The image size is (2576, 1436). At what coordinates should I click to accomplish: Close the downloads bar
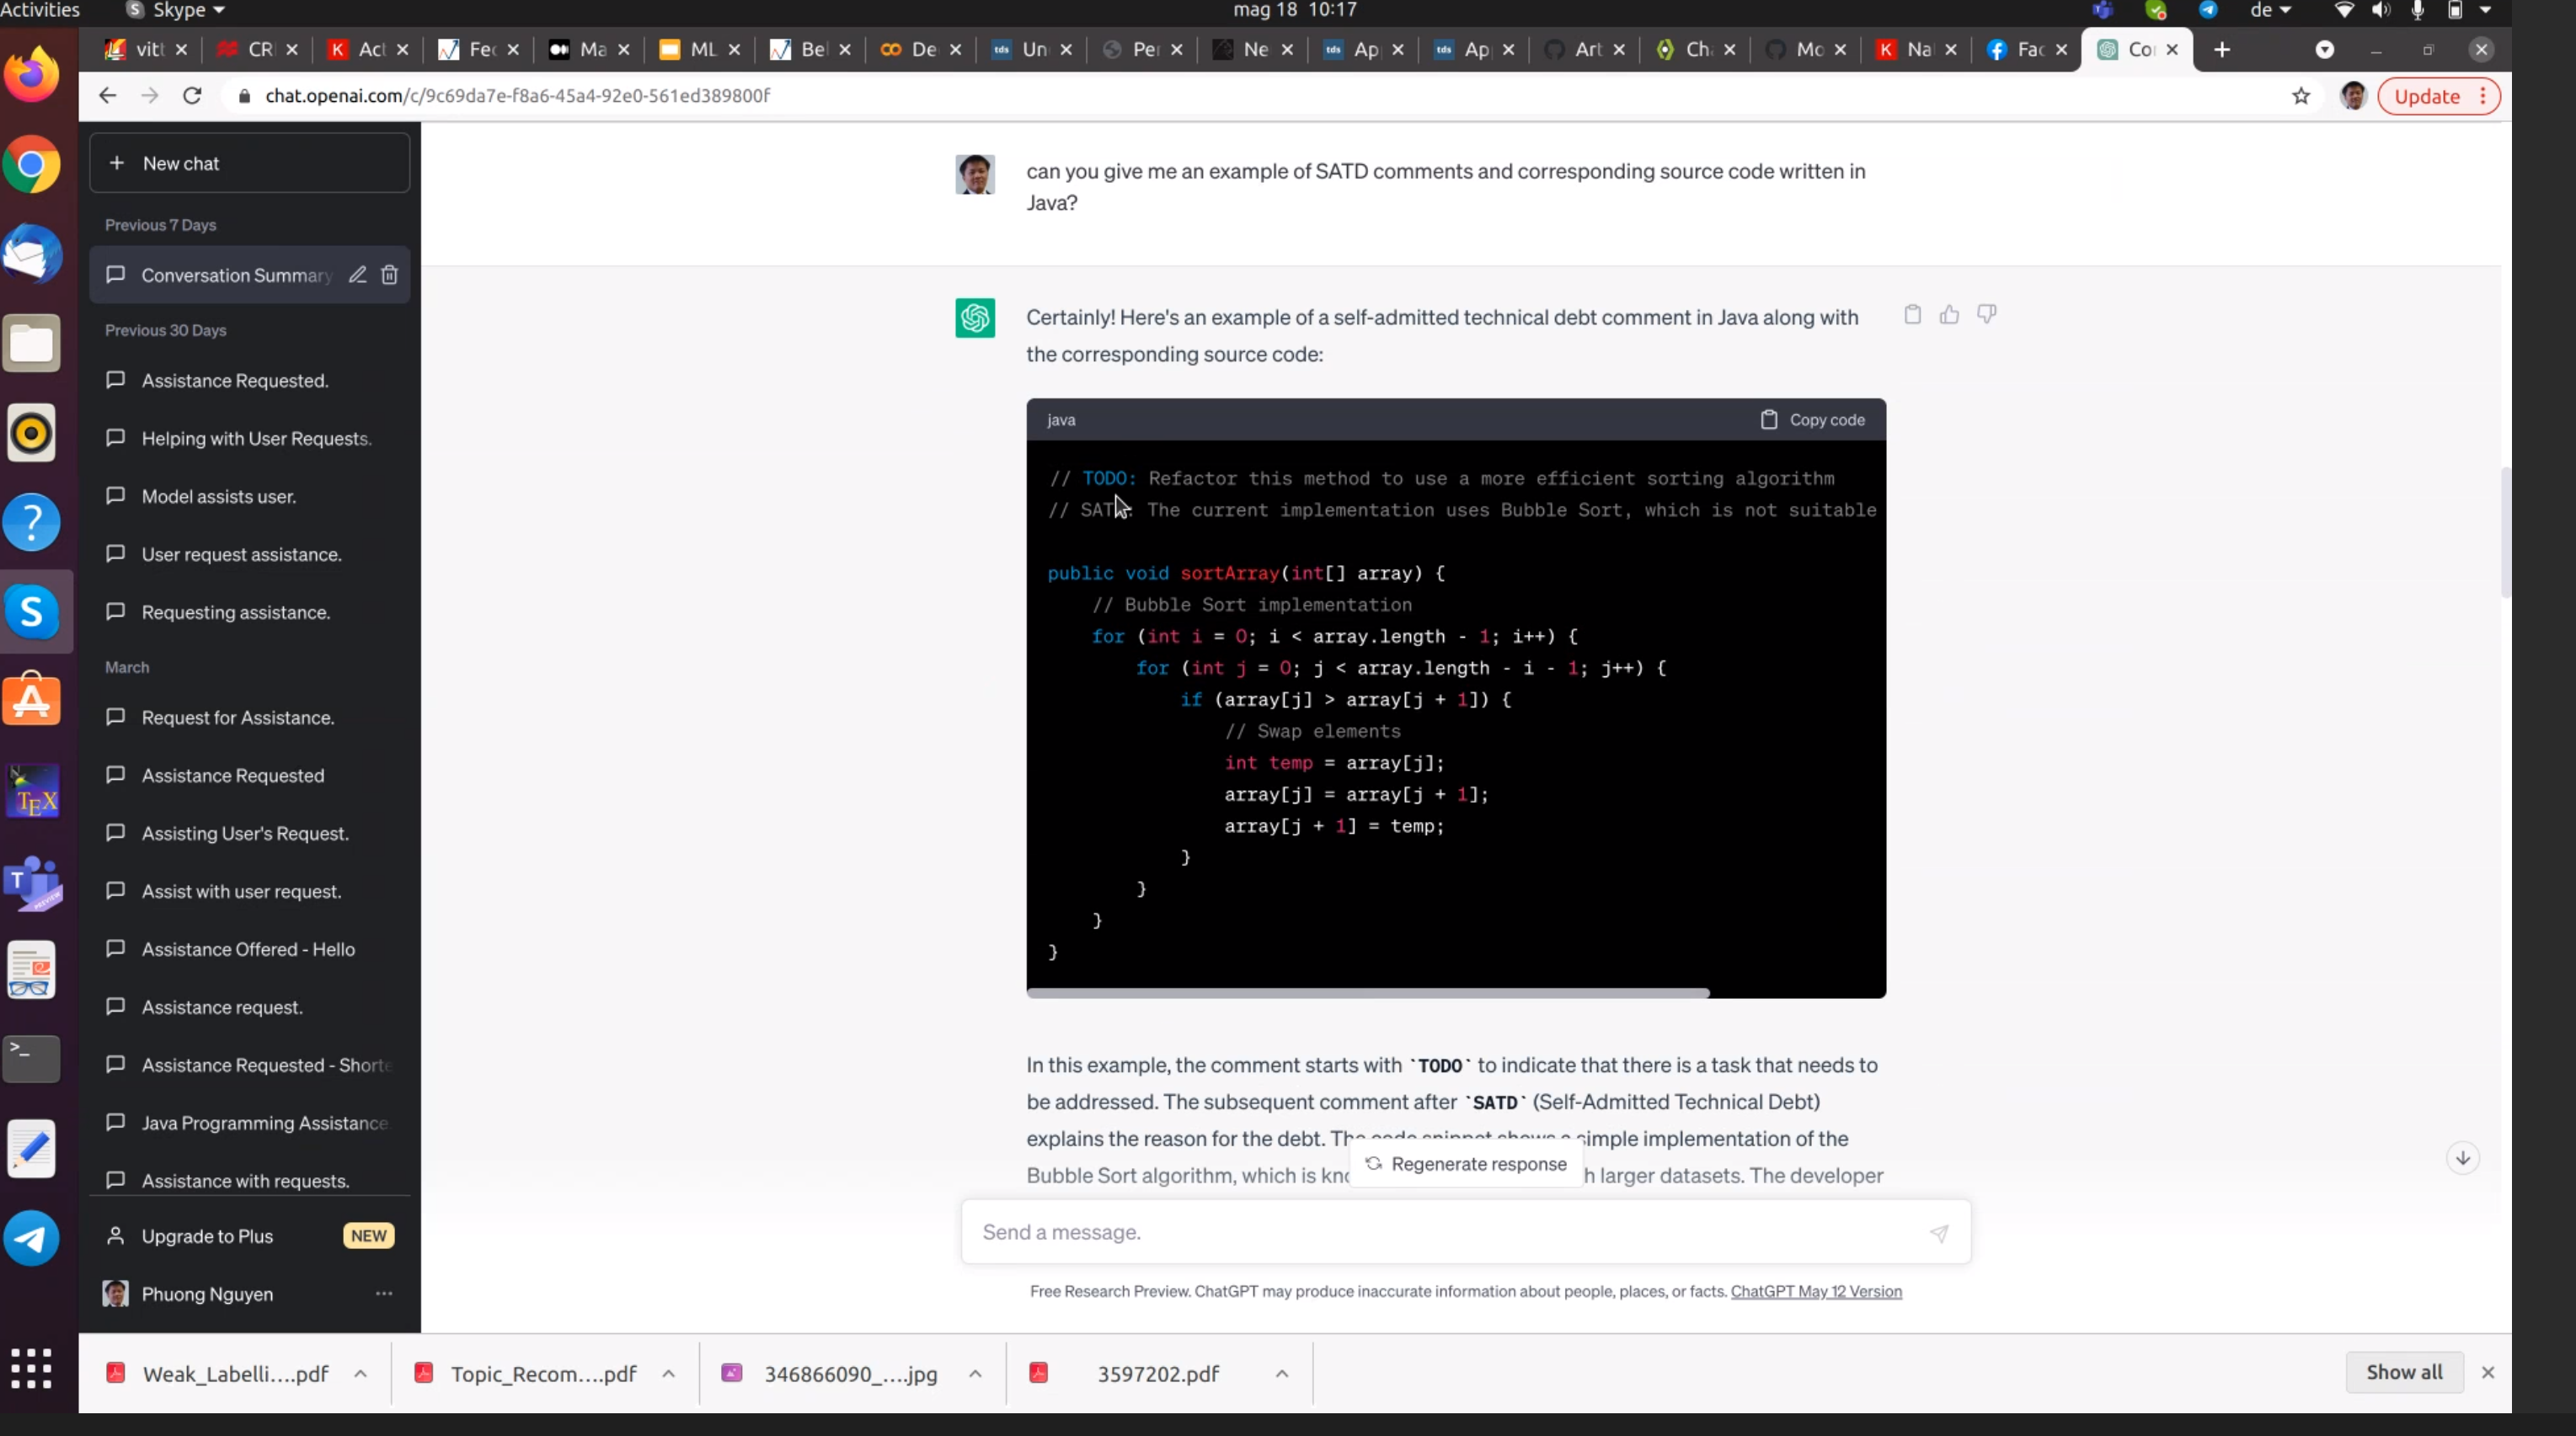click(x=2488, y=1373)
